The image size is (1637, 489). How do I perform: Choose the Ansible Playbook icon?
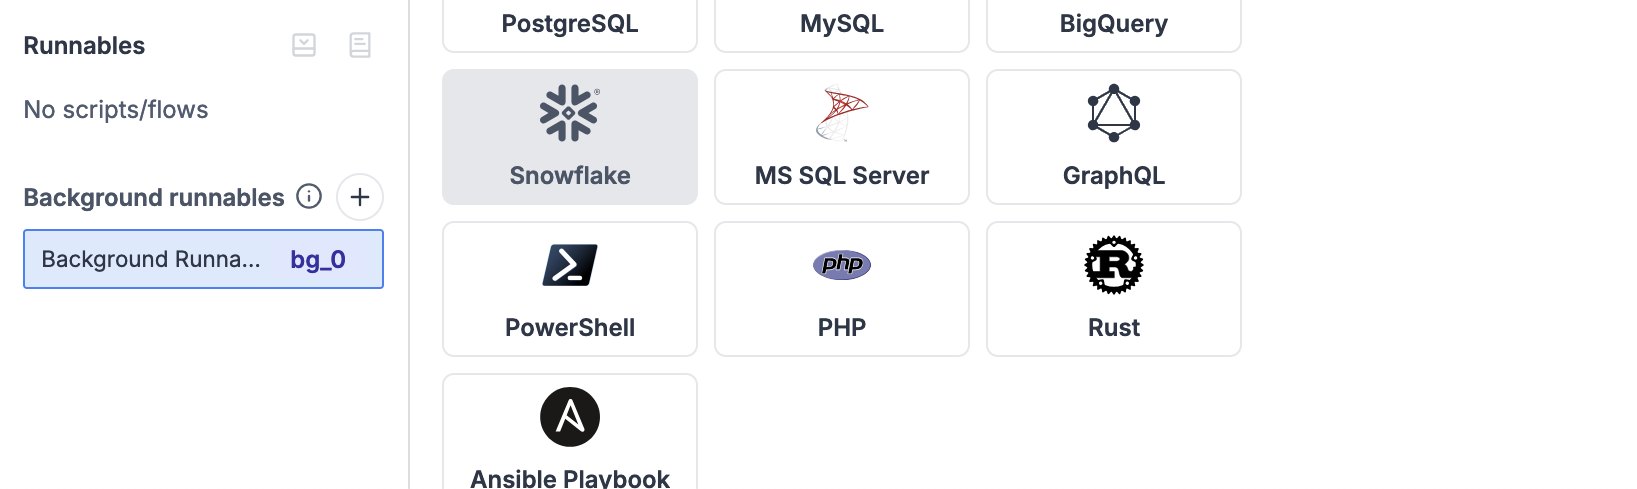[x=569, y=417]
